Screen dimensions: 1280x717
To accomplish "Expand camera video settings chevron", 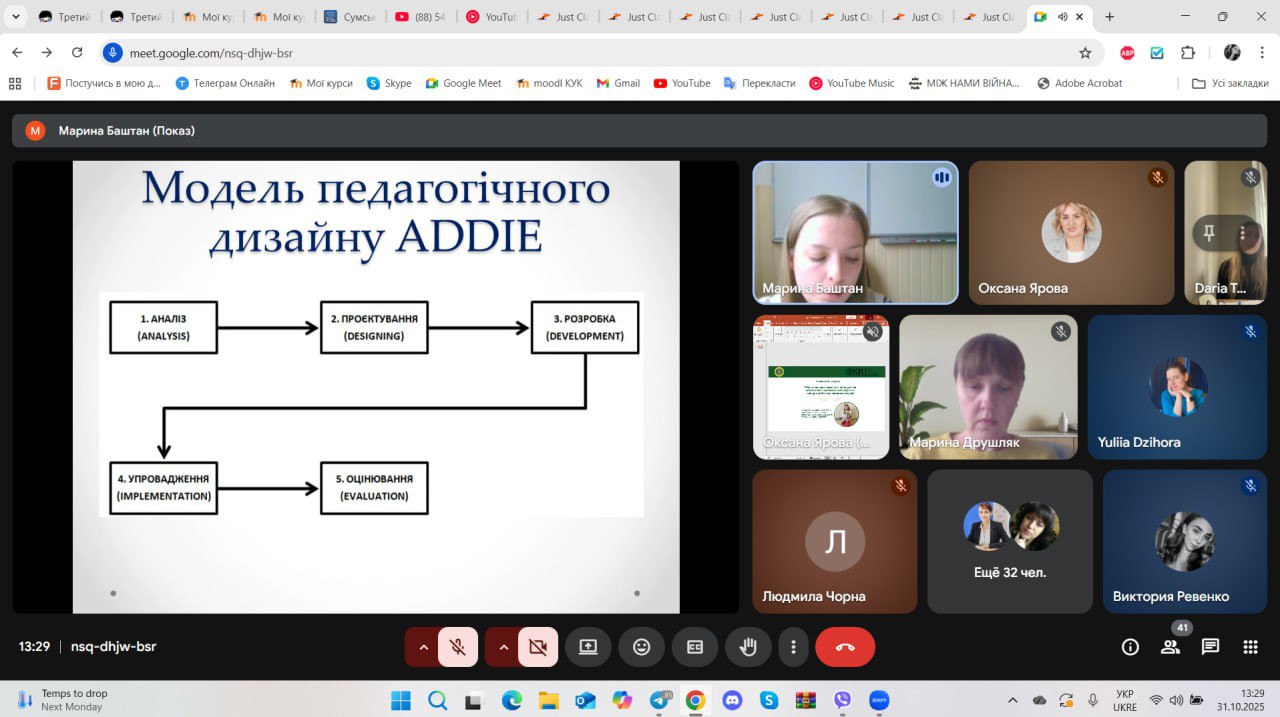I will coord(504,647).
